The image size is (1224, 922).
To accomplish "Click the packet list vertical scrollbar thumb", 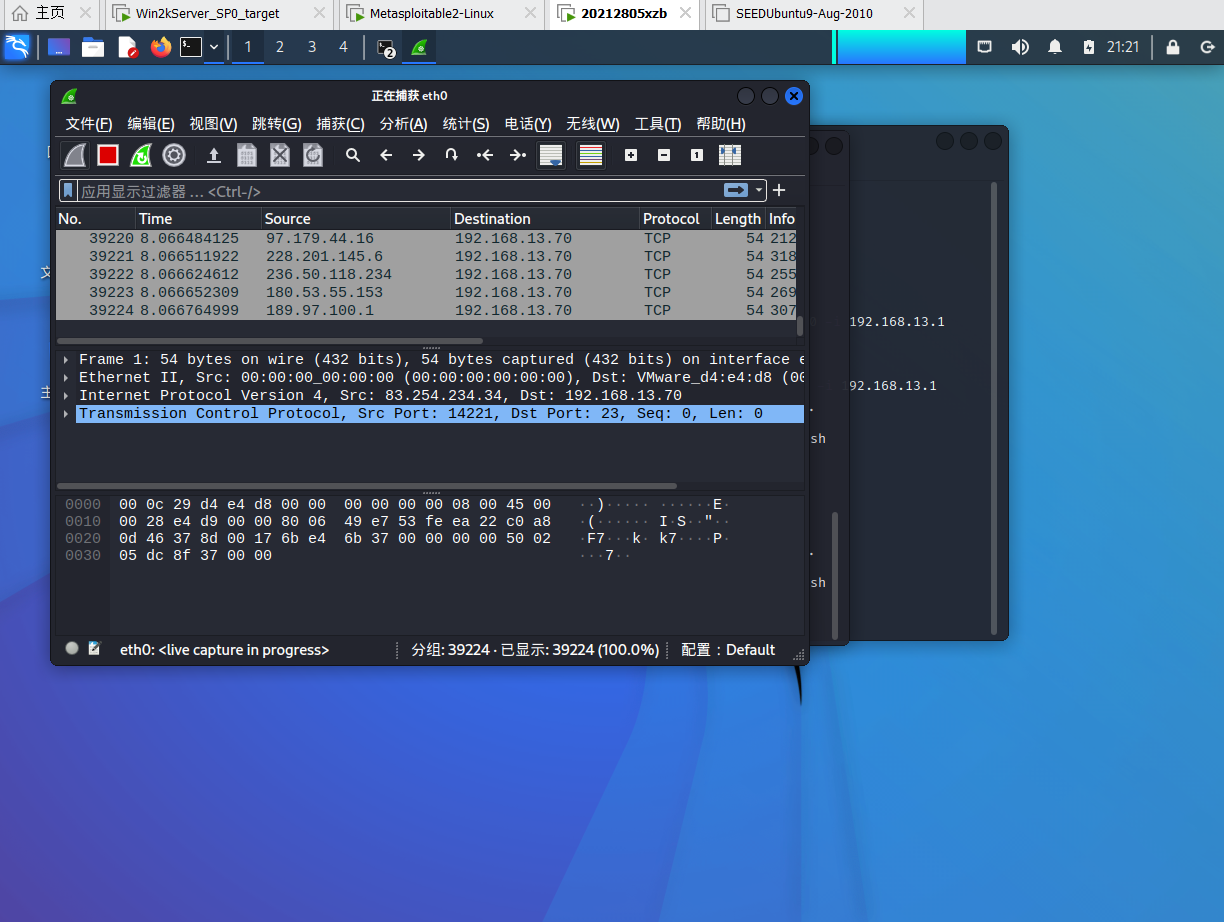I will [799, 326].
